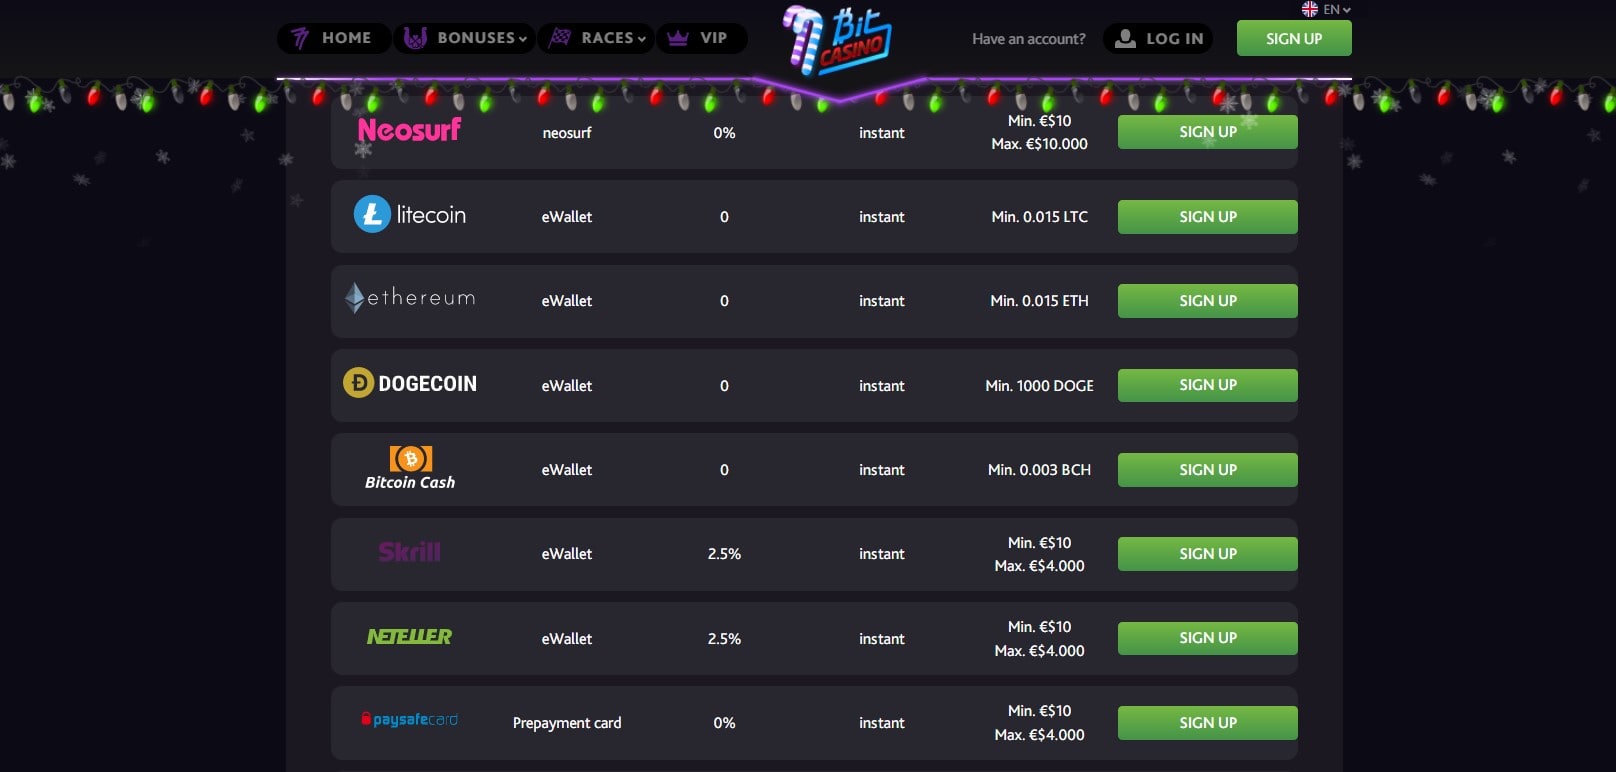Click the Litecoin logo icon
This screenshot has width=1616, height=772.
[x=372, y=214]
